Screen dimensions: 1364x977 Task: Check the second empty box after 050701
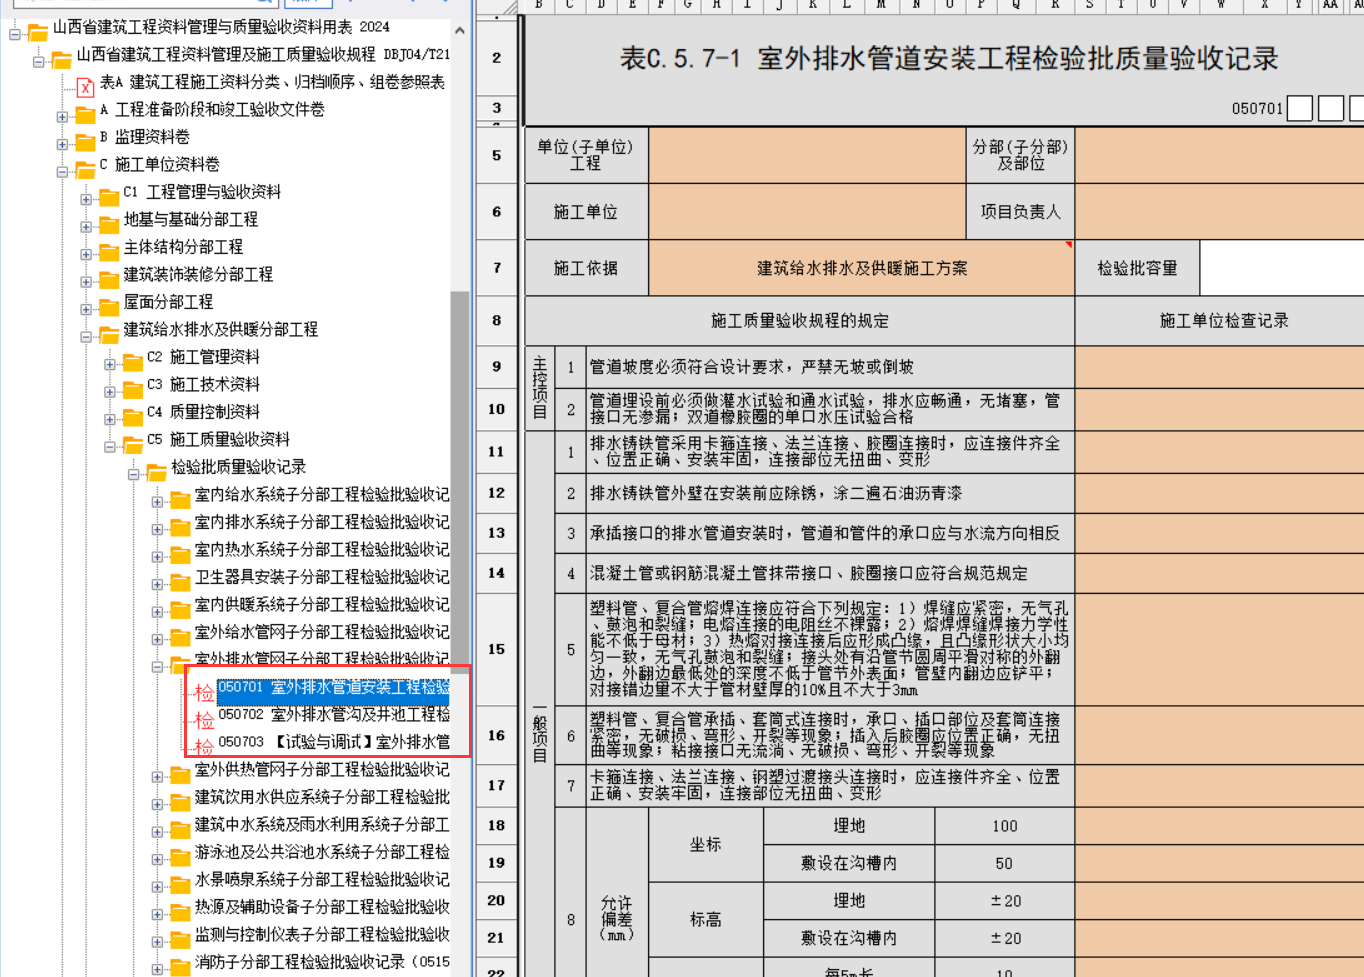[x=1330, y=108]
